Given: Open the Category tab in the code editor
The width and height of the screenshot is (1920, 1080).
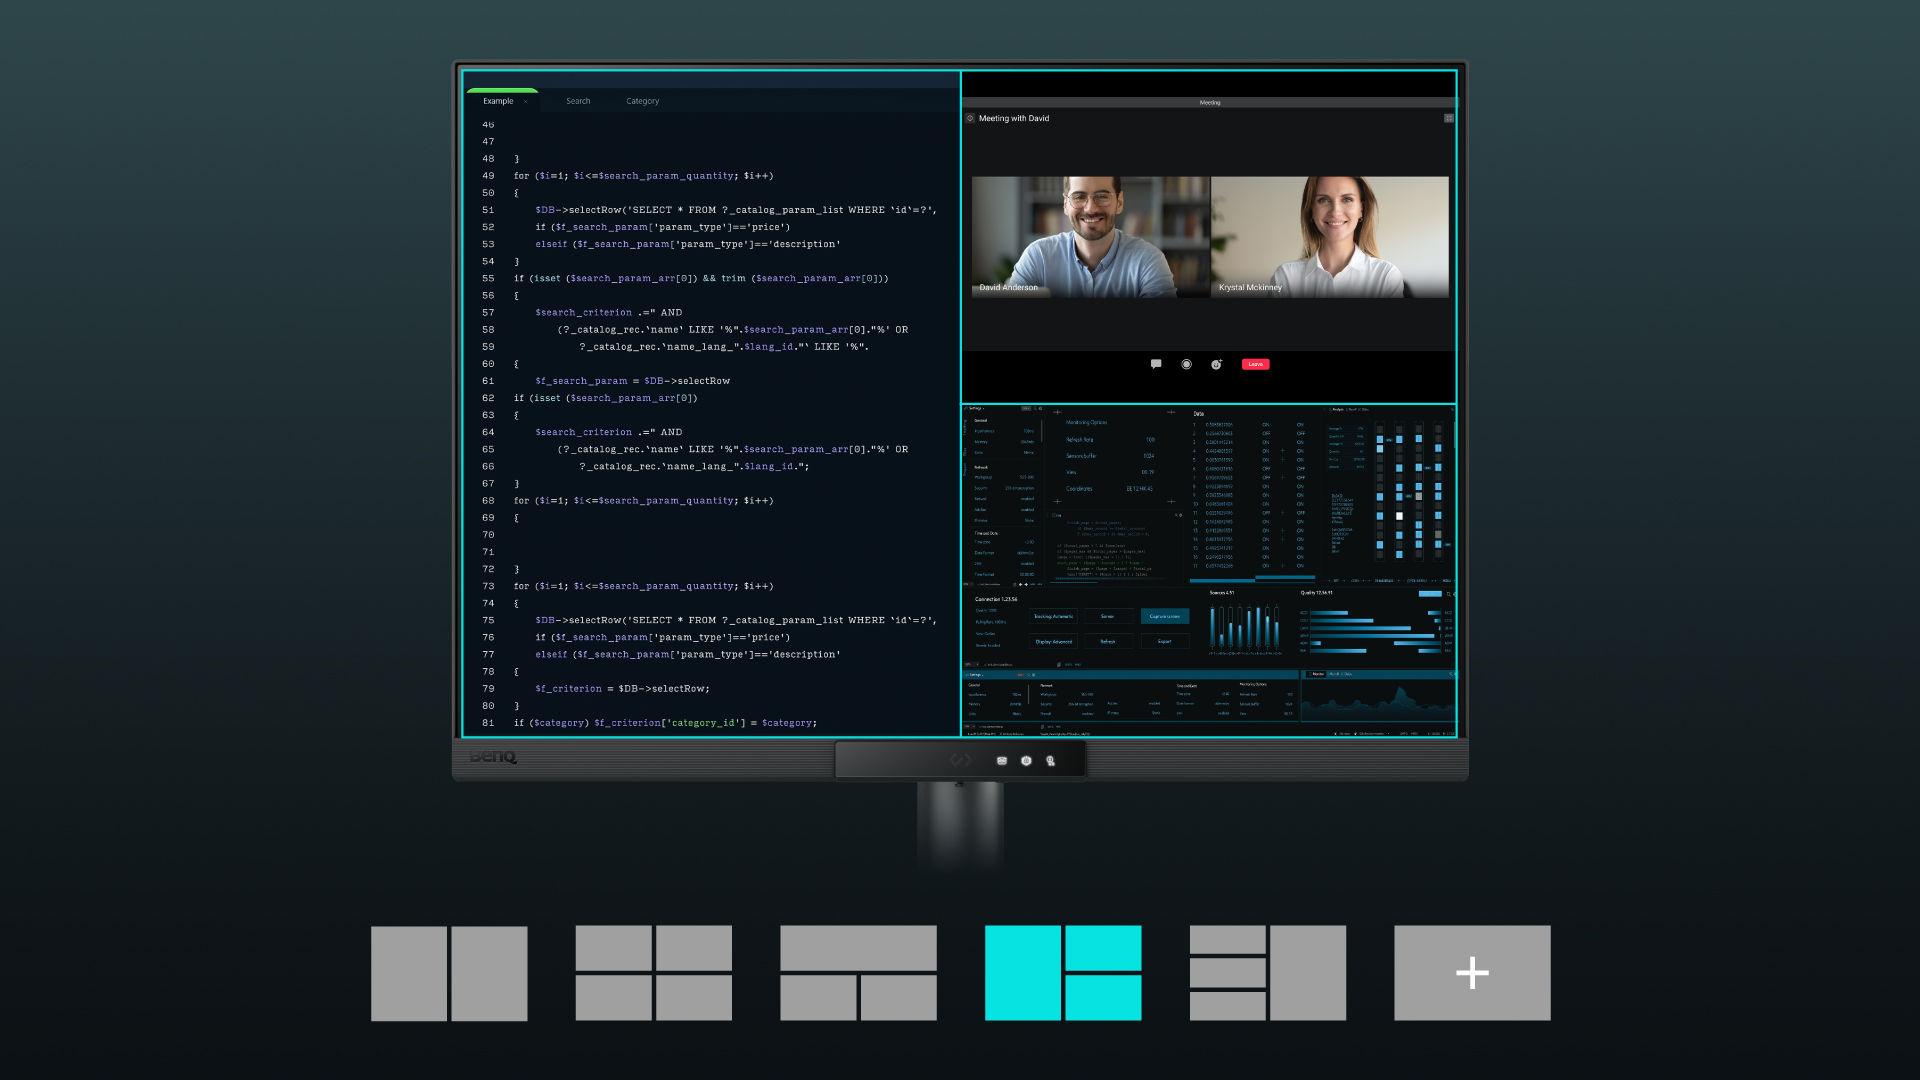Looking at the screenshot, I should [642, 101].
